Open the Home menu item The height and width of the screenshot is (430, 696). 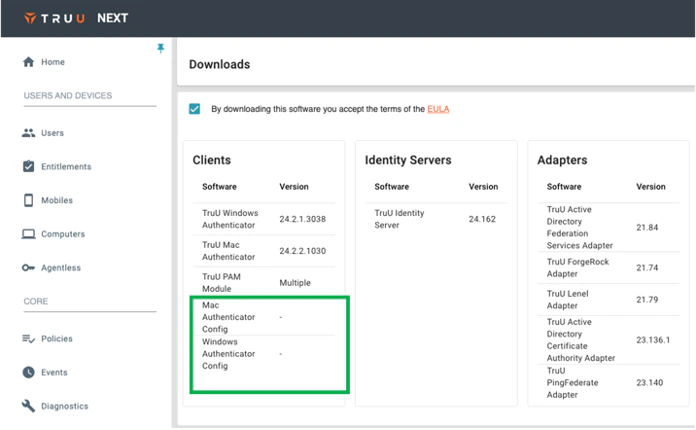(53, 62)
